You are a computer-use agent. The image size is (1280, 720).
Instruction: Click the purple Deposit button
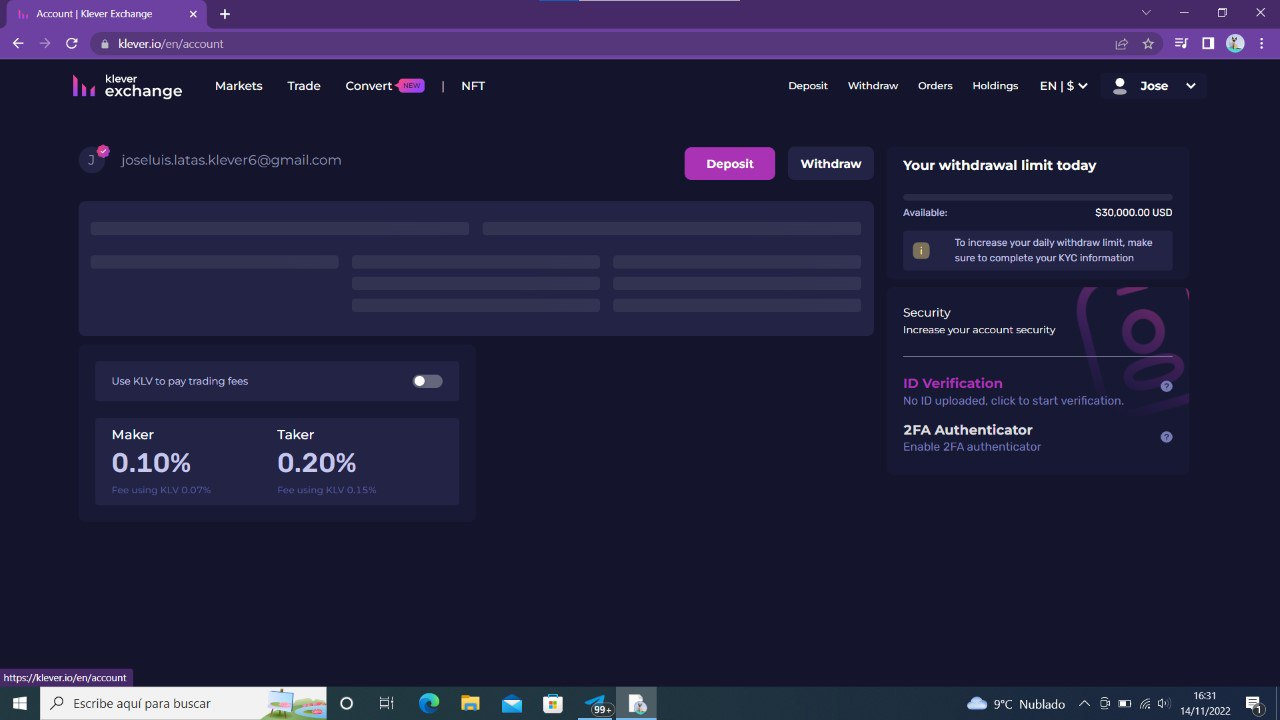click(x=730, y=164)
